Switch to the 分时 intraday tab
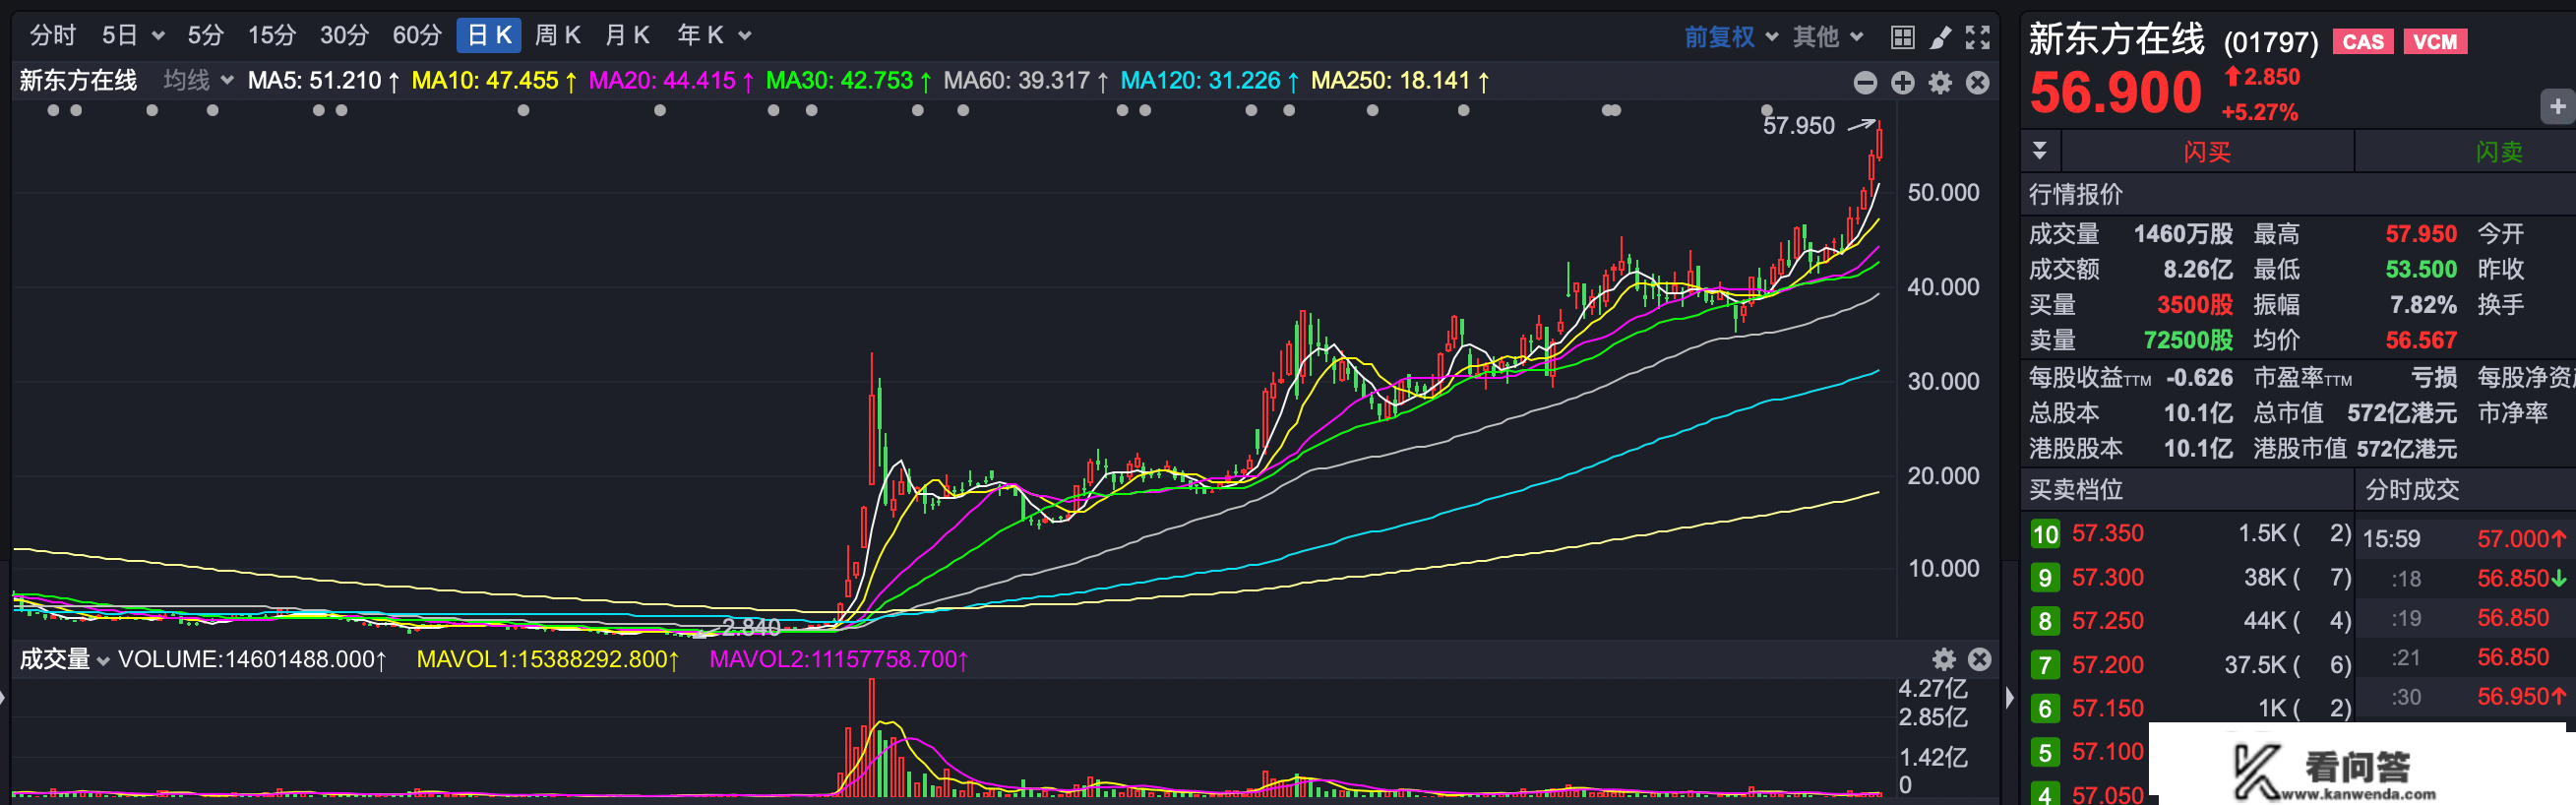This screenshot has width=2576, height=805. (53, 36)
